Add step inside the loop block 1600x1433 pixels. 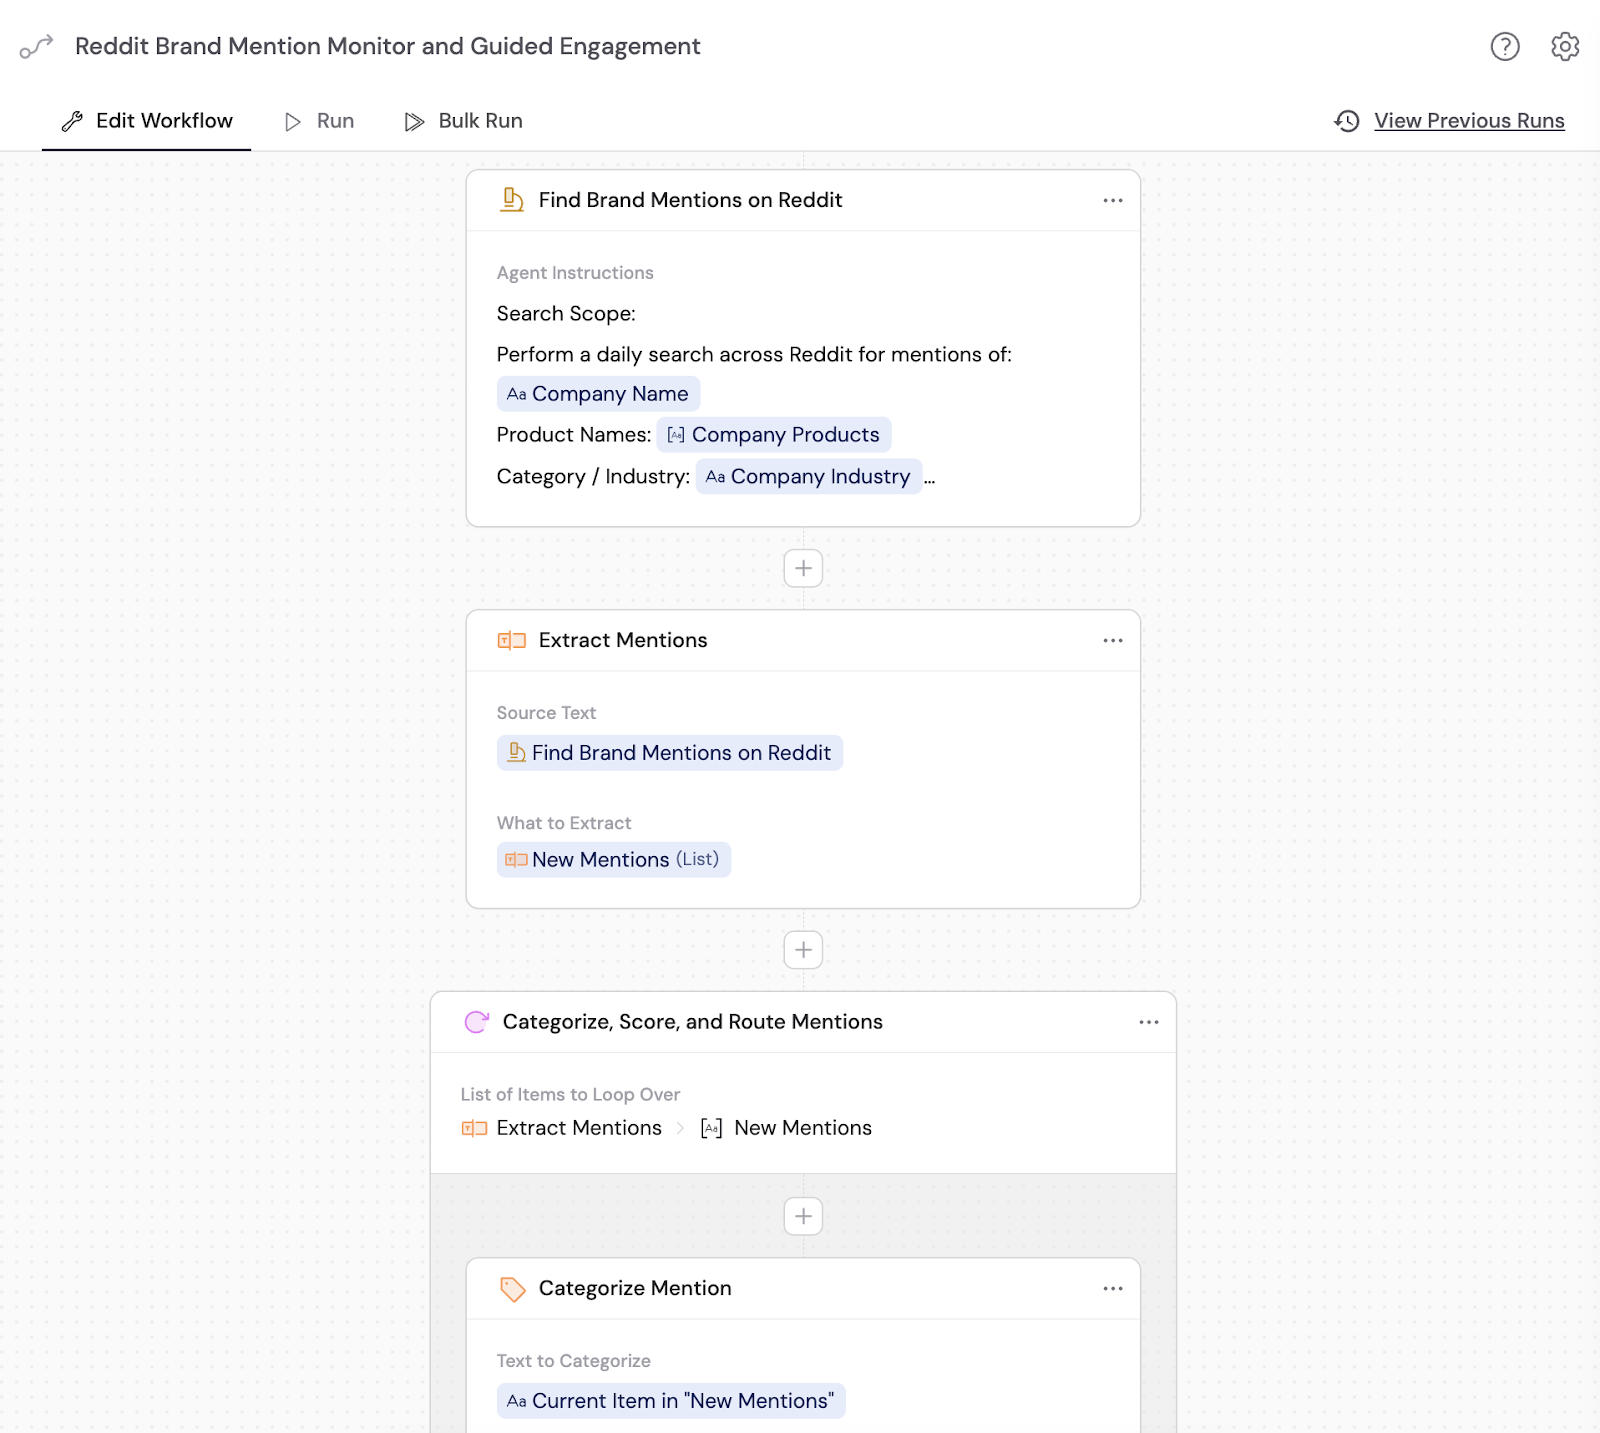click(803, 1216)
